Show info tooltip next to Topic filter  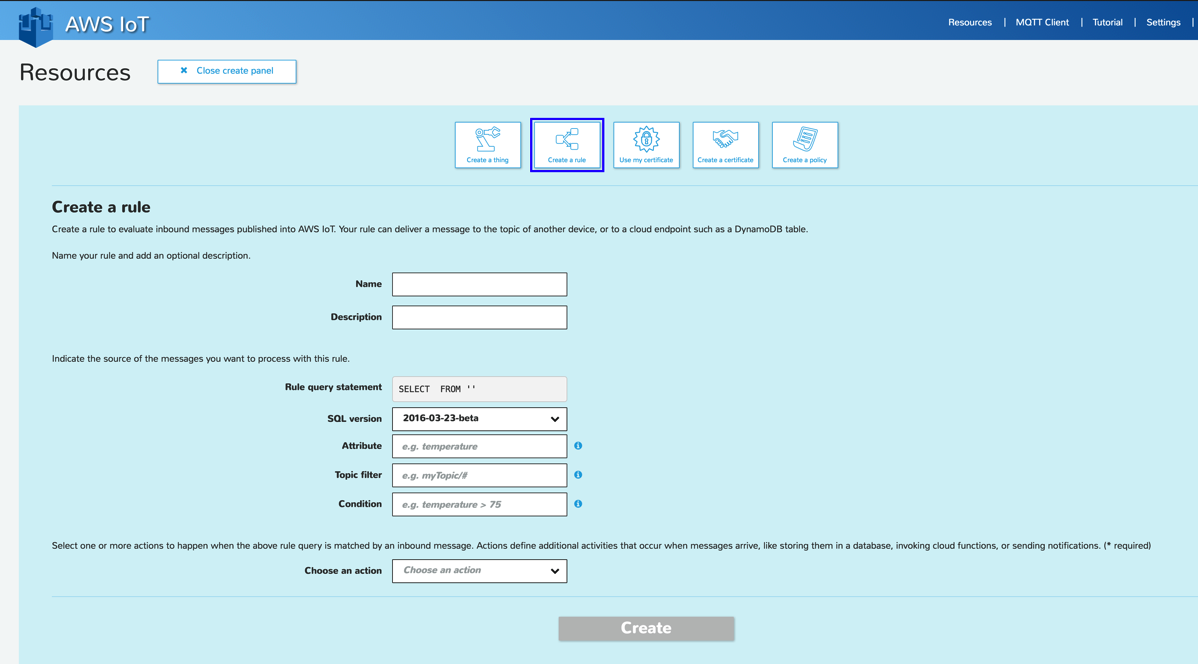[x=578, y=475]
